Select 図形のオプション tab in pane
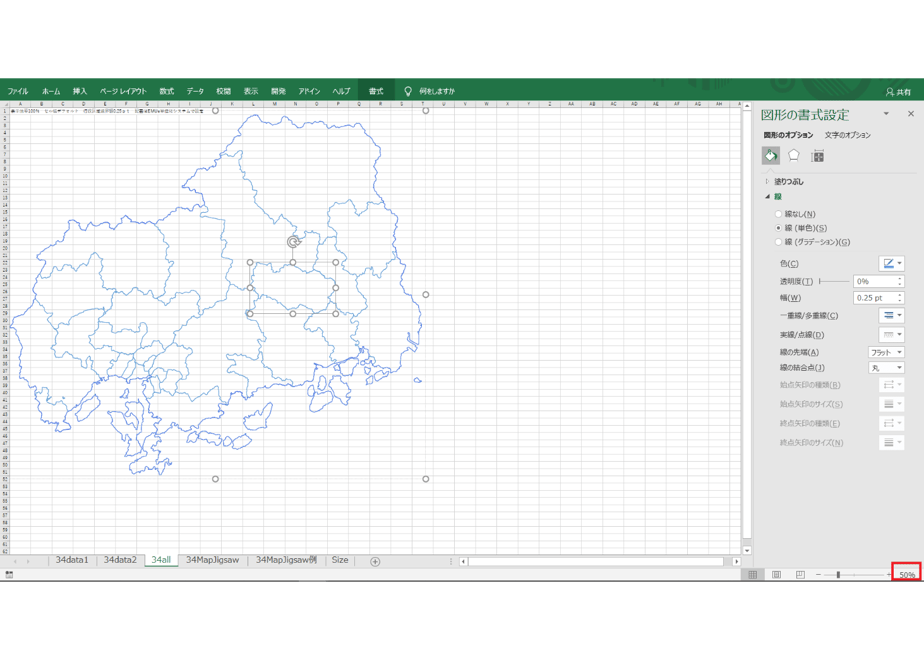The image size is (924, 660). click(x=788, y=135)
